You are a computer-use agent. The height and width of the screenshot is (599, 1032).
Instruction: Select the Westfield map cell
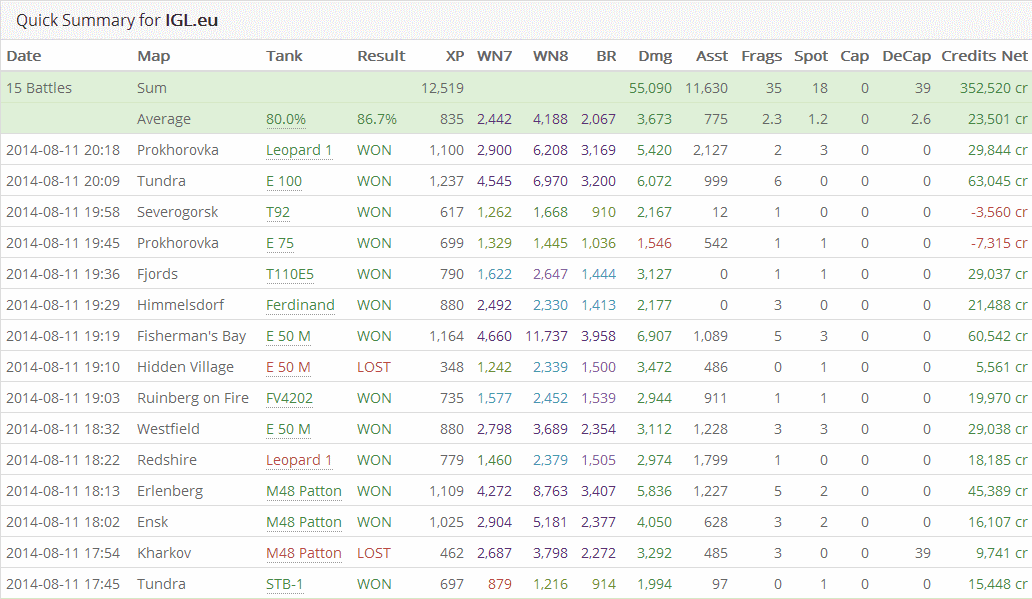point(168,429)
